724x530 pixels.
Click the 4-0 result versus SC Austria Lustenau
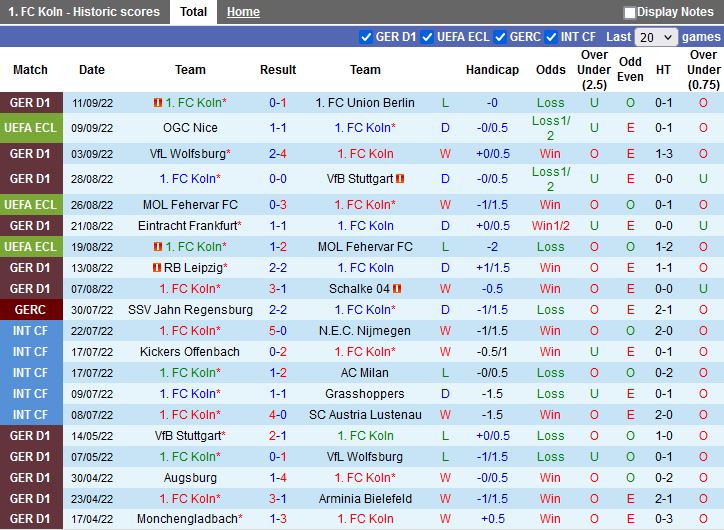pos(278,415)
